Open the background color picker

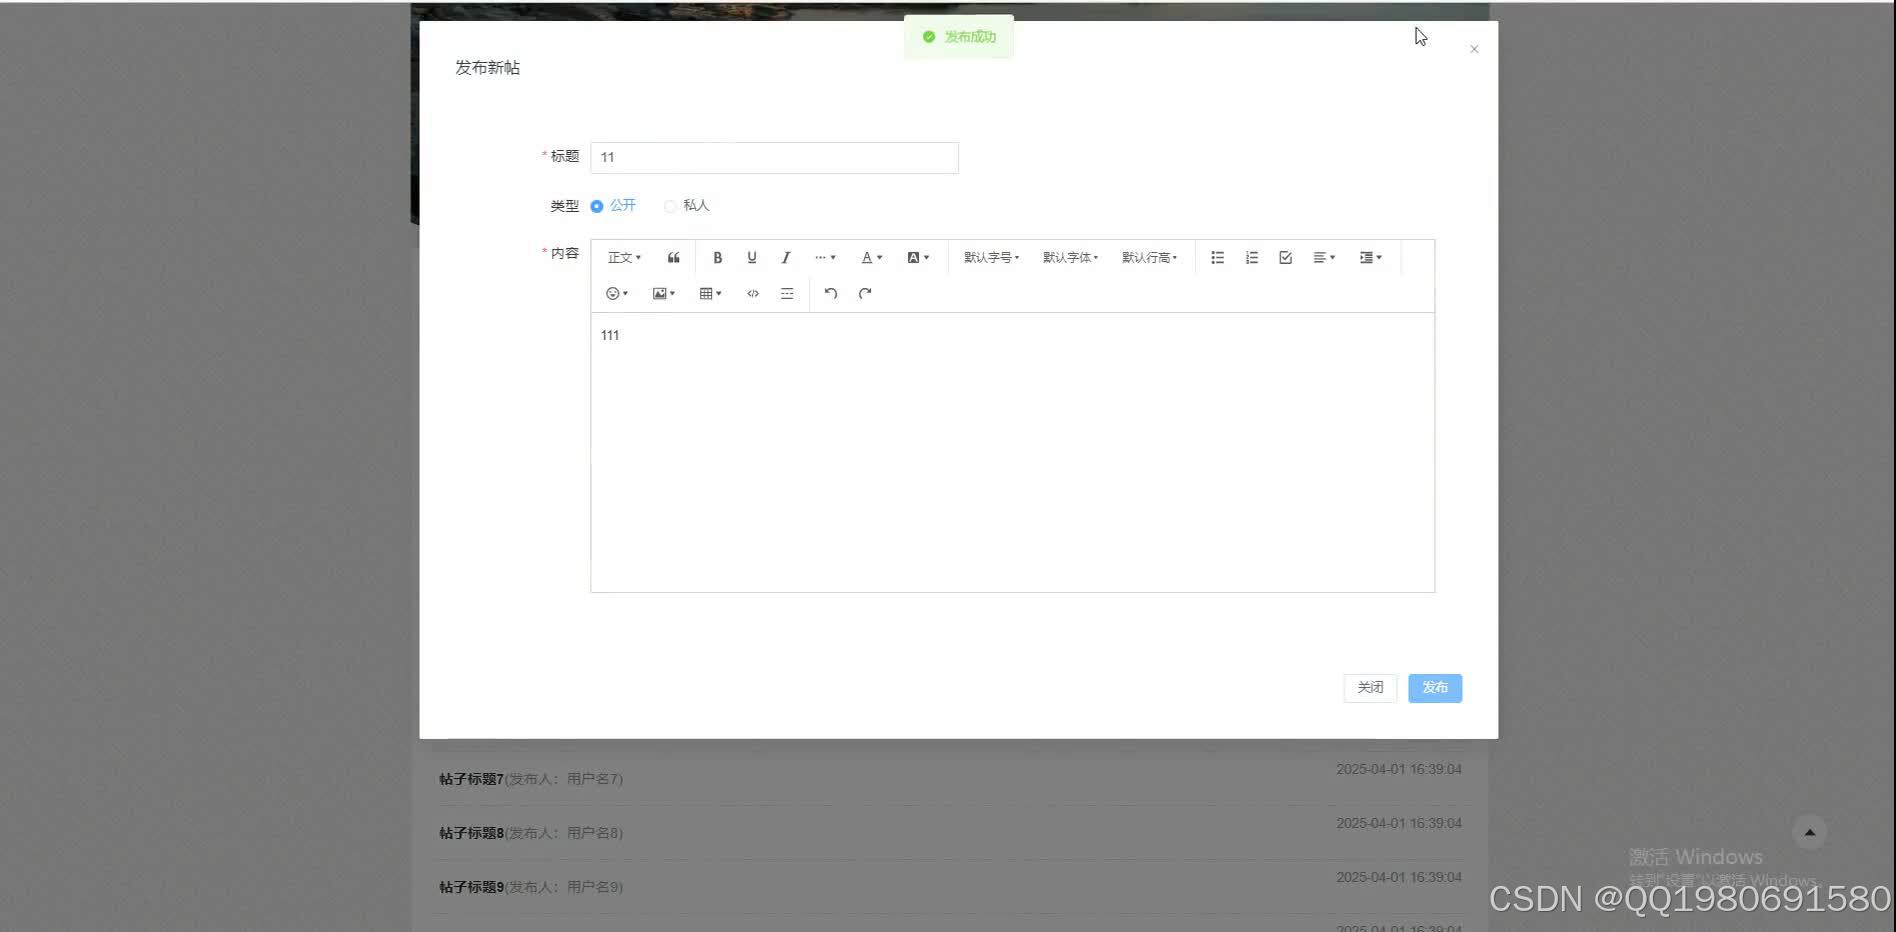click(918, 258)
